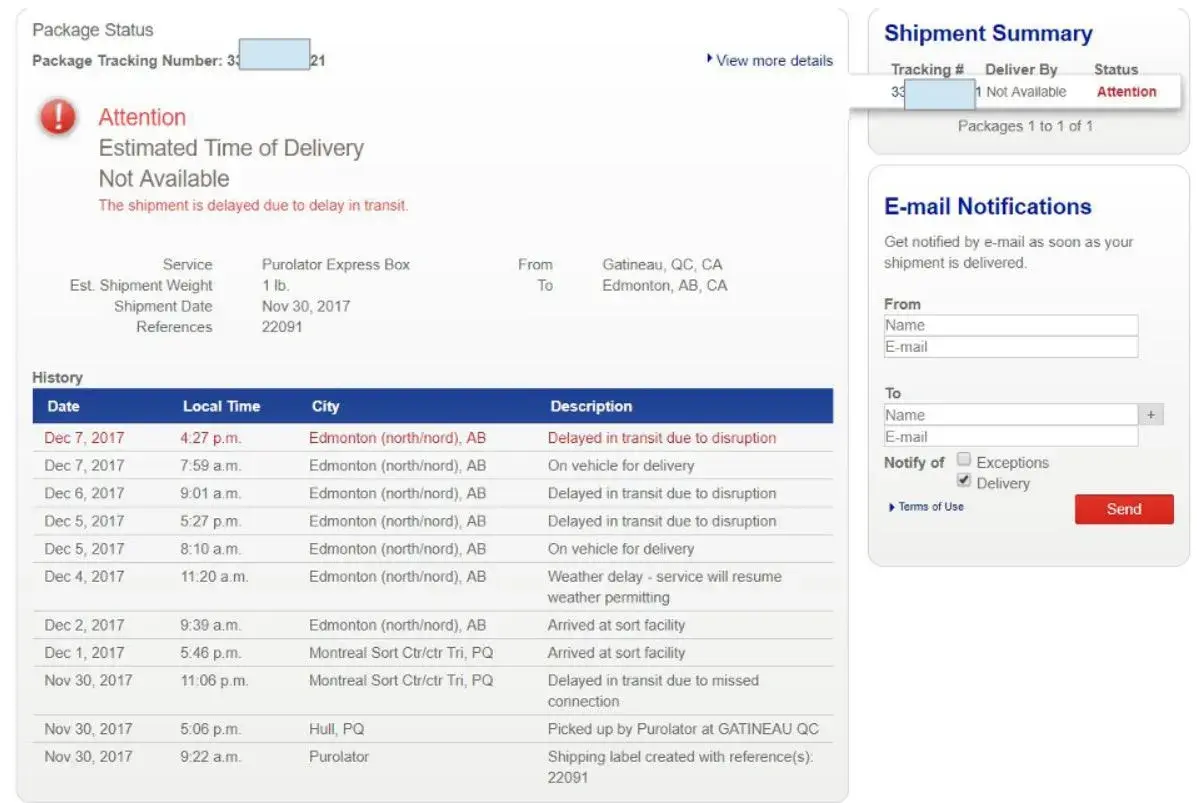The height and width of the screenshot is (803, 1197).
Task: Click the From Name input field
Action: click(x=1010, y=325)
